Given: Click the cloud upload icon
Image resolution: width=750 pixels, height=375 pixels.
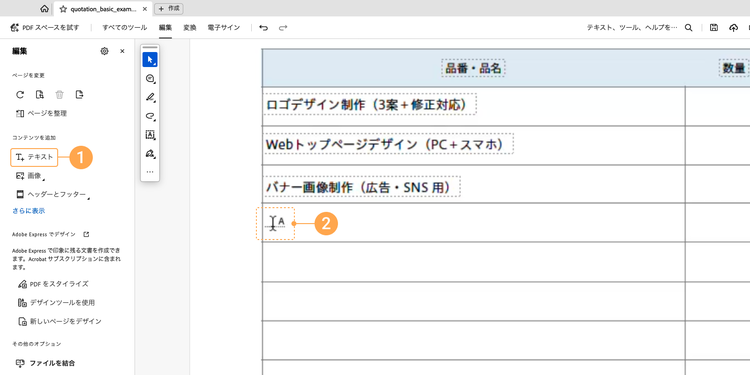Looking at the screenshot, I should click(x=734, y=28).
